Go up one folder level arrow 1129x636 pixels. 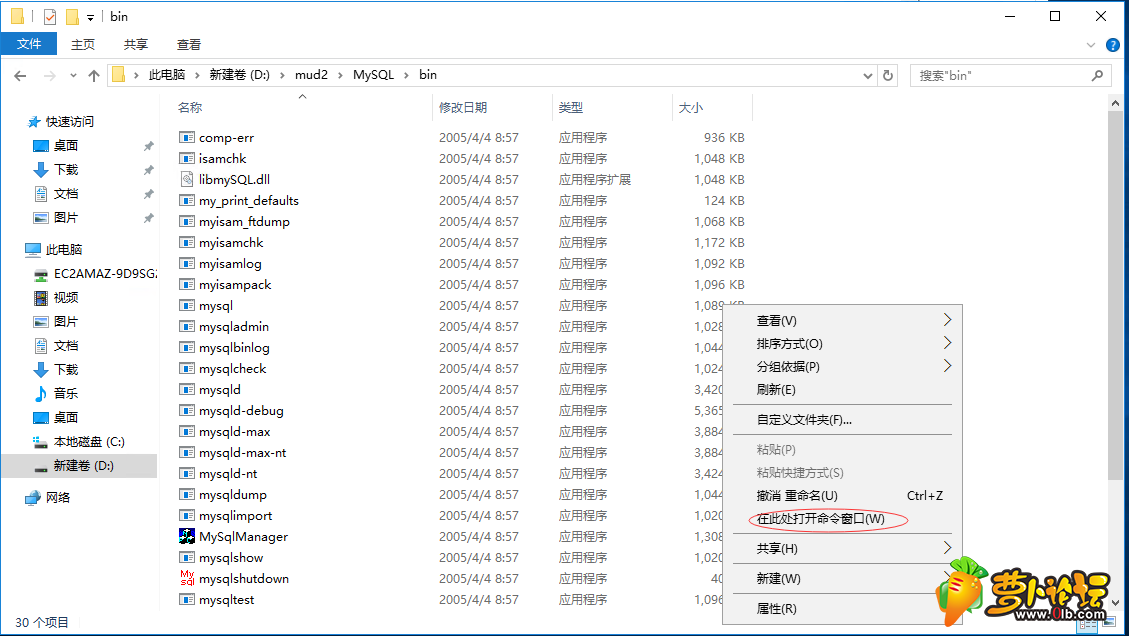pos(94,76)
